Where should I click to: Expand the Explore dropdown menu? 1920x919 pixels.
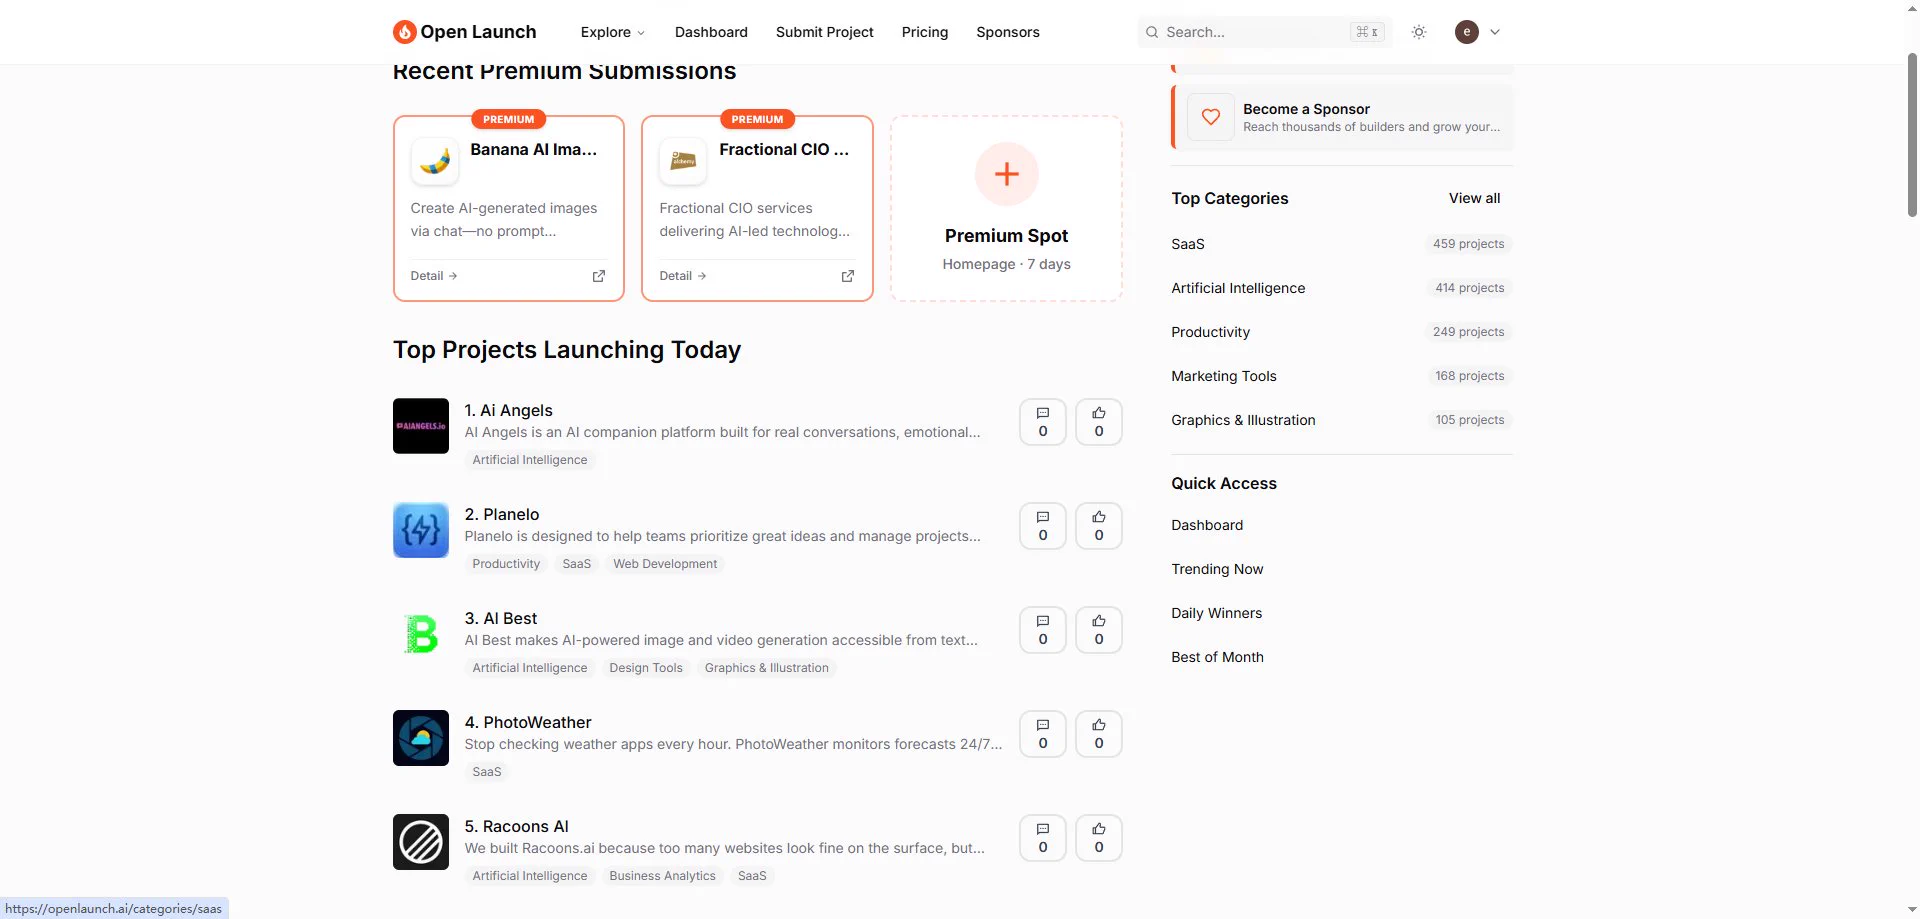point(612,32)
